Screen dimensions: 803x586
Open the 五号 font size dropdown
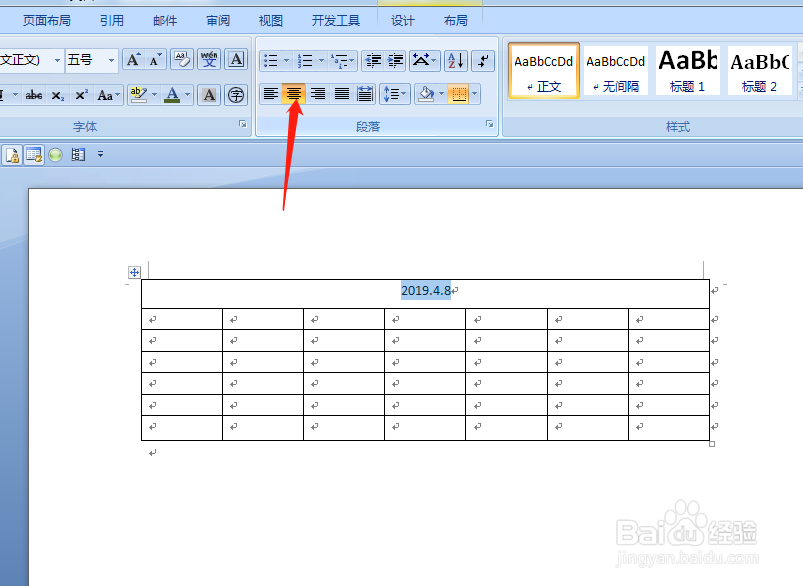pos(111,60)
